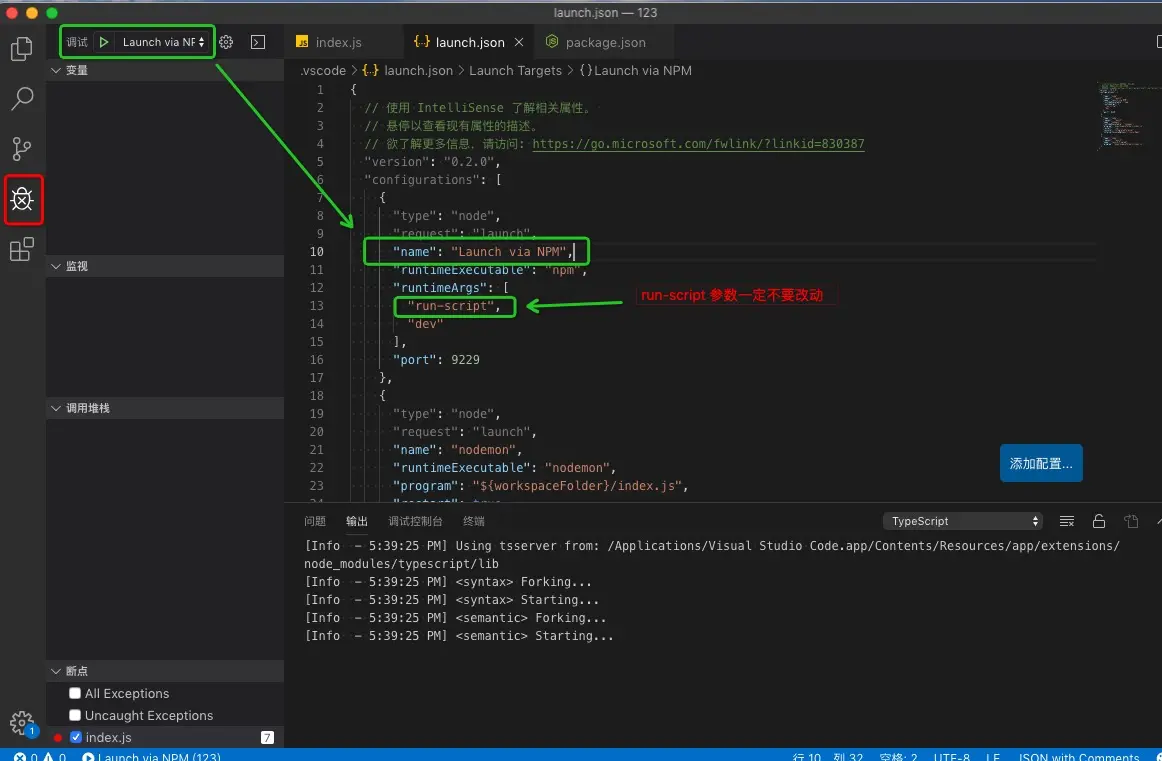This screenshot has height=761, width=1162.
Task: Click UTF-8 encoding in status bar
Action: (952, 757)
